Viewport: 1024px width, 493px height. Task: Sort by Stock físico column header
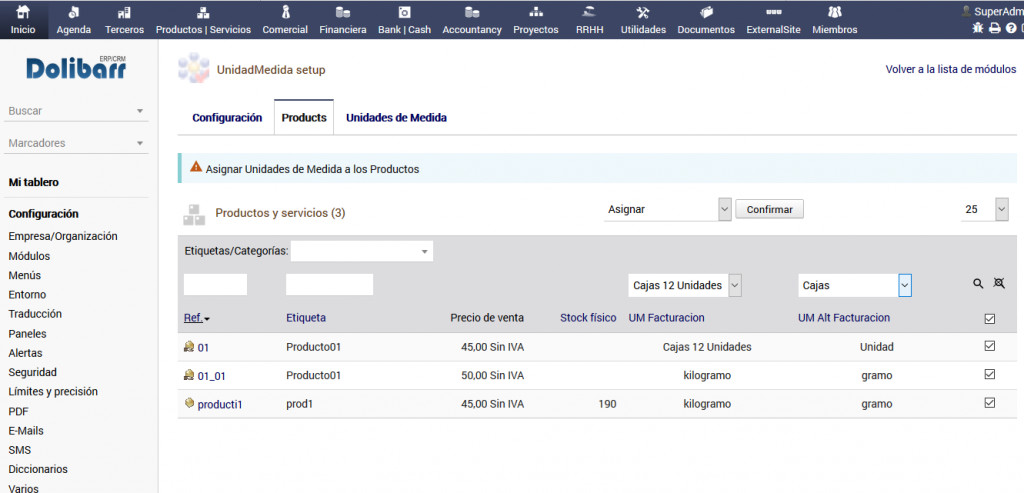click(588, 318)
